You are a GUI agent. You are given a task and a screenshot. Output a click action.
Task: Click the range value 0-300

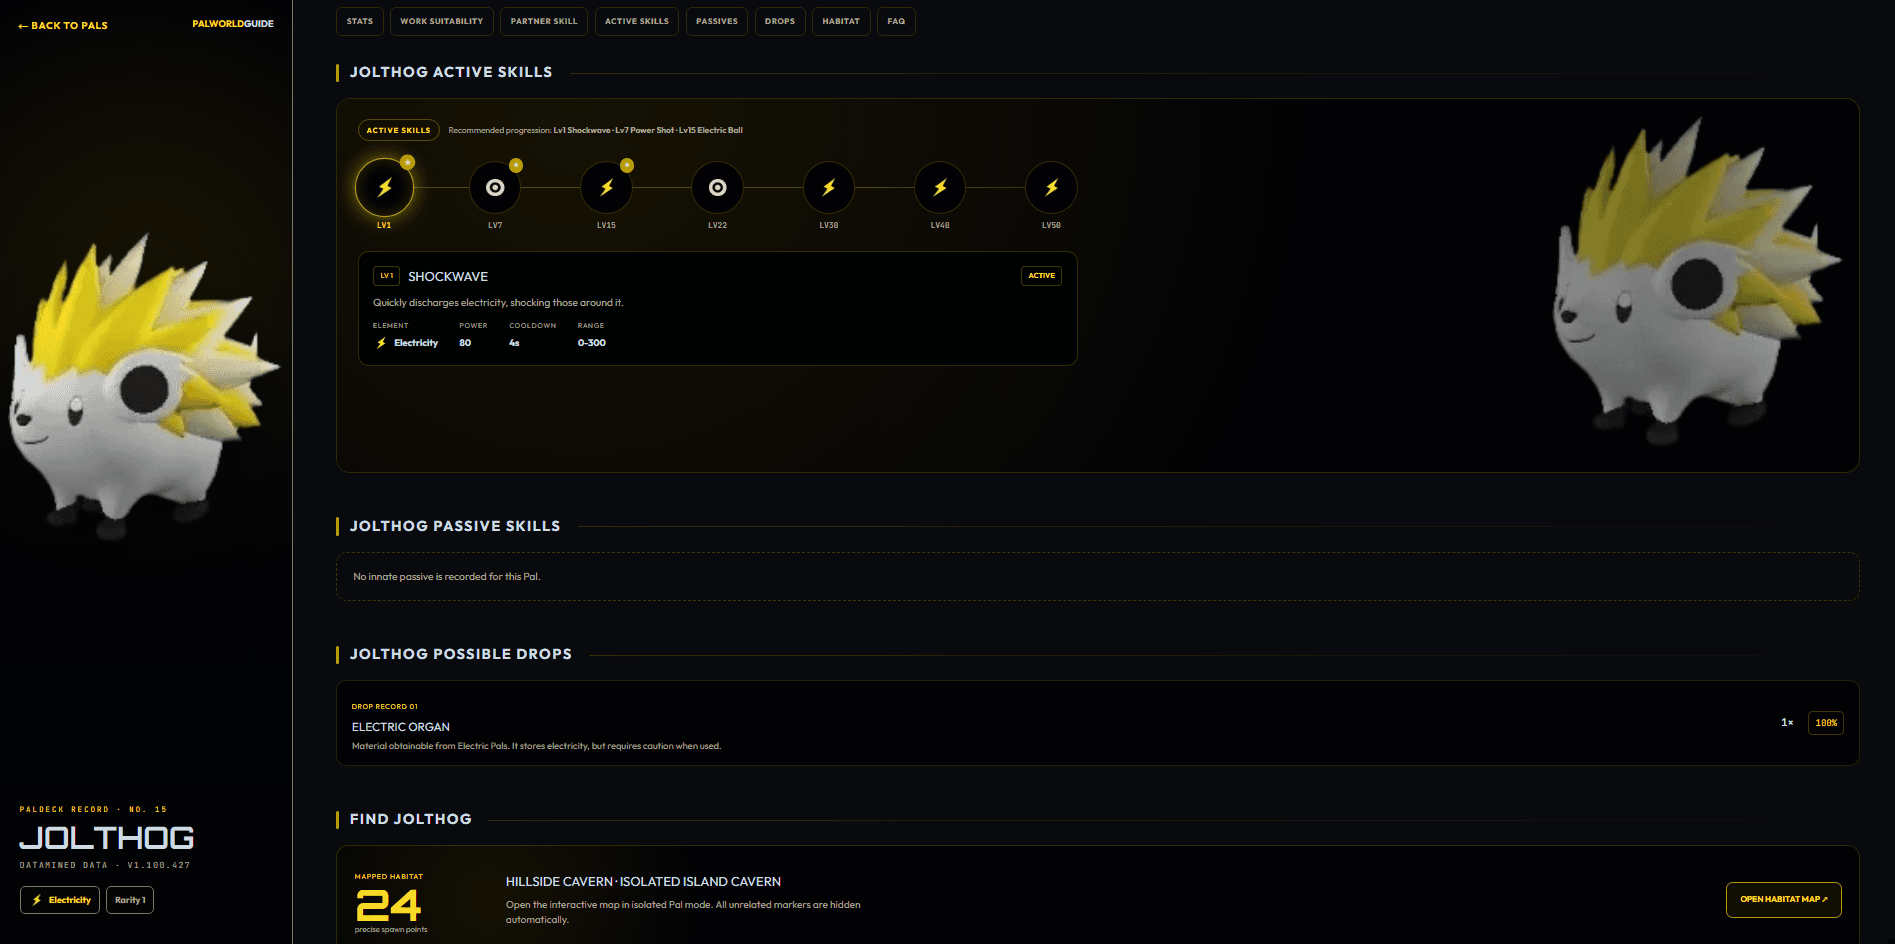point(591,343)
